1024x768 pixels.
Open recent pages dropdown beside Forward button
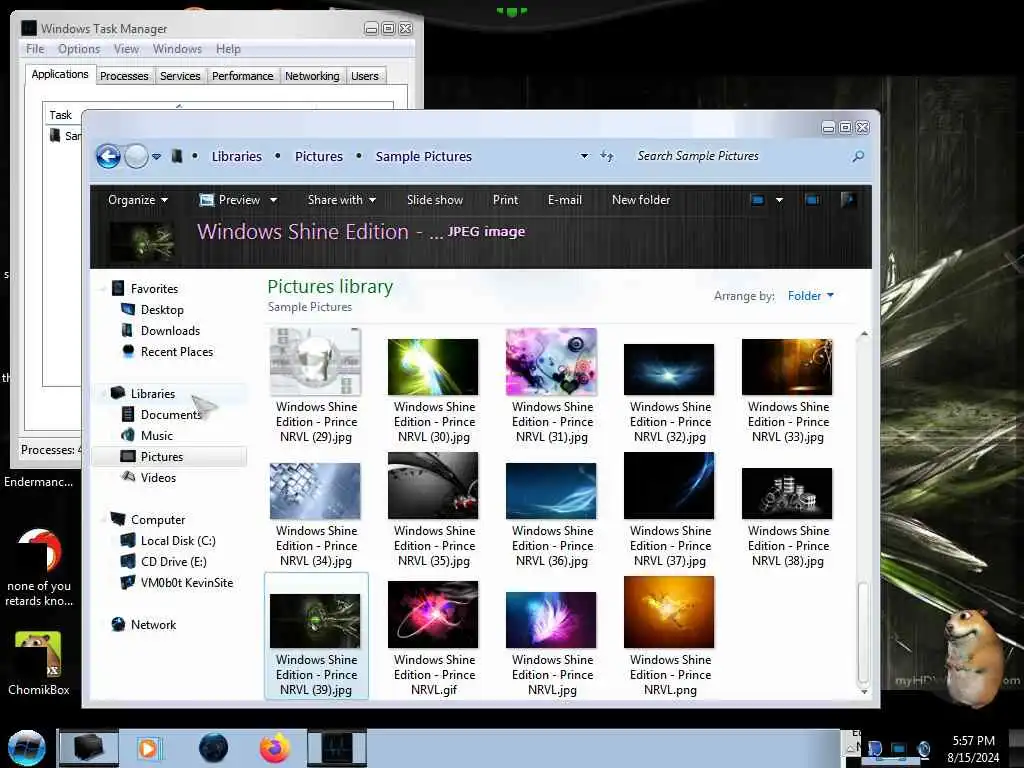pyautogui.click(x=157, y=157)
